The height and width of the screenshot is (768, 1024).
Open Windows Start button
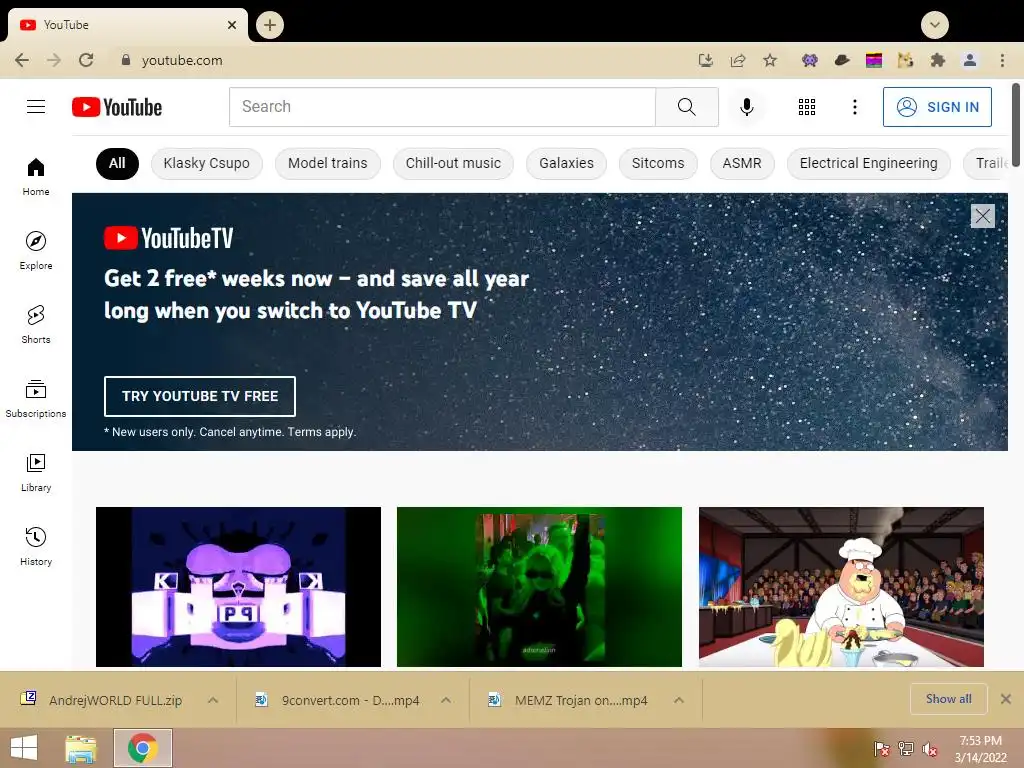(x=24, y=748)
